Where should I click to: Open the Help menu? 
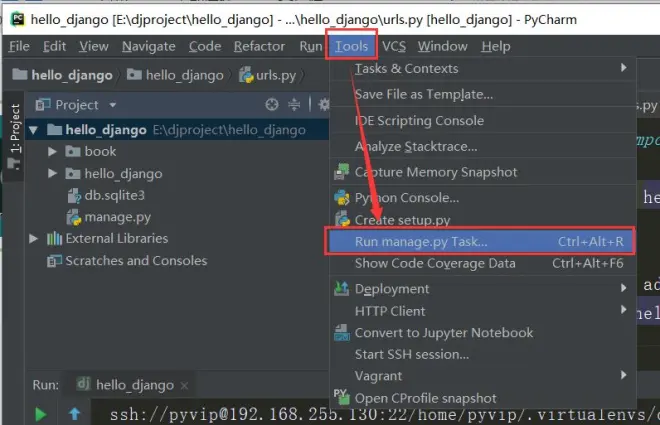click(496, 46)
